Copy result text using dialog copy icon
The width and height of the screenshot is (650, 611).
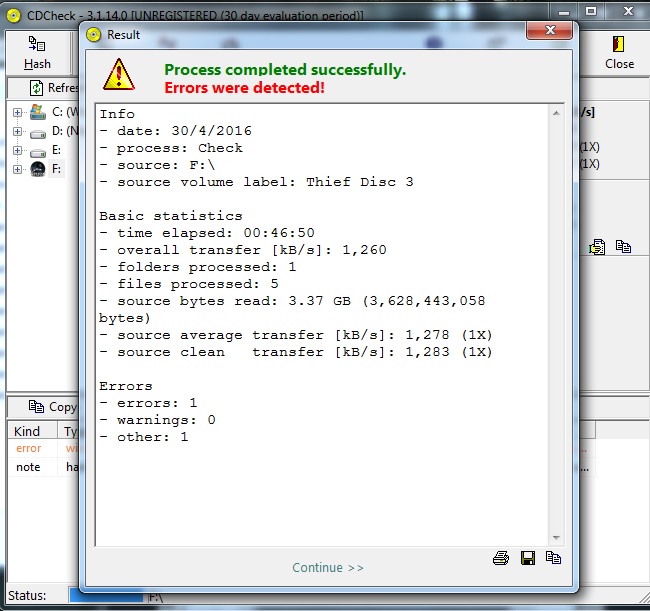554,558
